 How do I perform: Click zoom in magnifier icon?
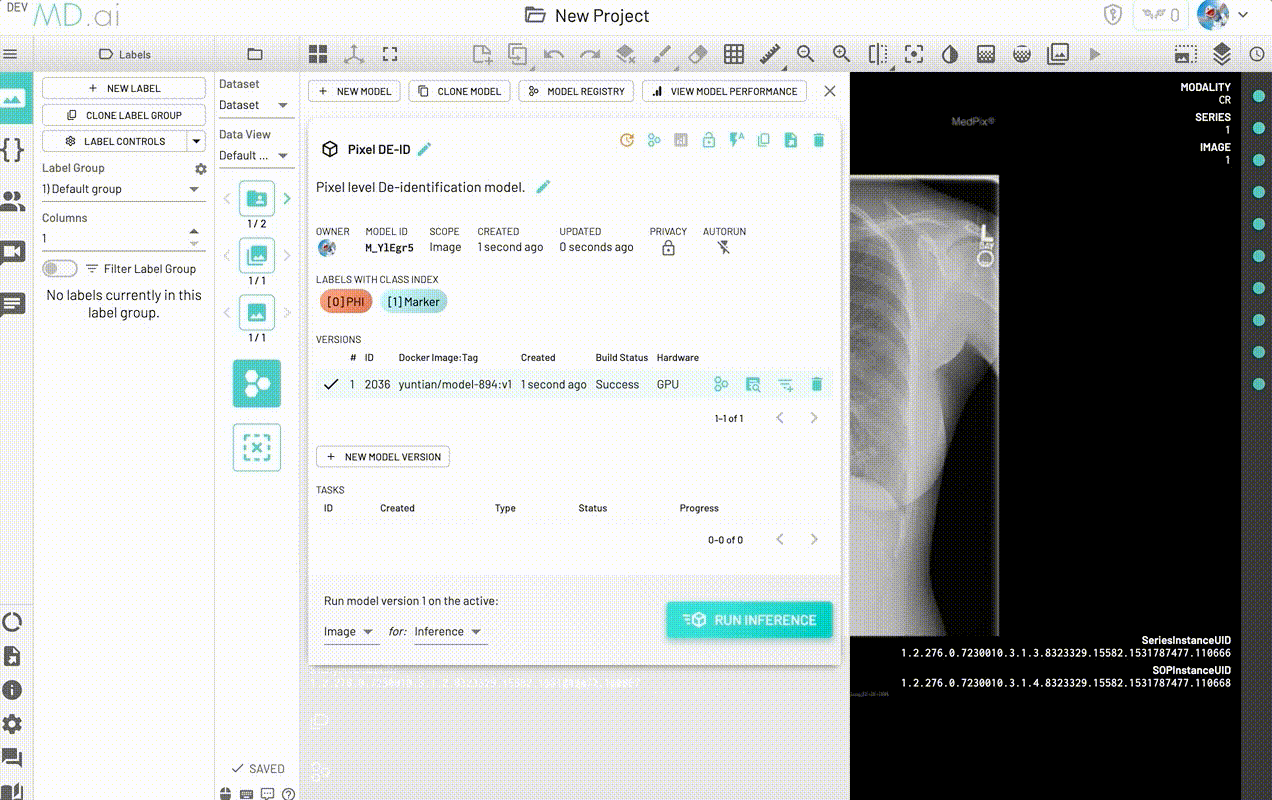[841, 54]
